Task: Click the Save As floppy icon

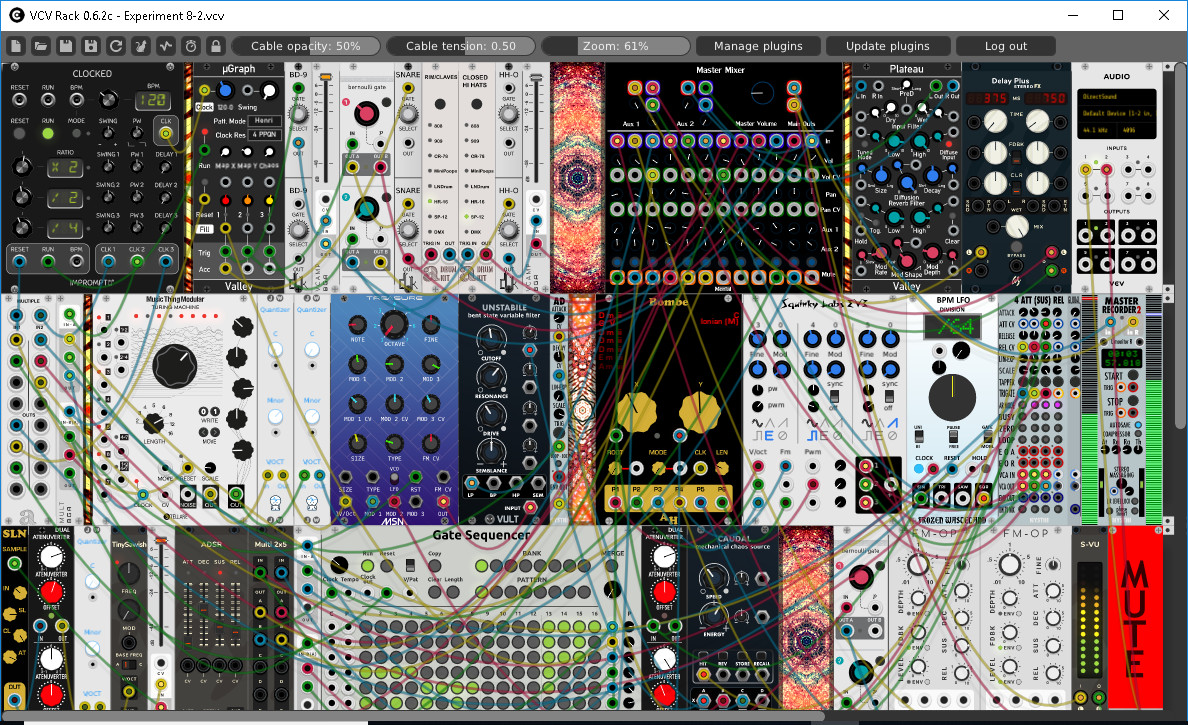Action: [x=91, y=46]
